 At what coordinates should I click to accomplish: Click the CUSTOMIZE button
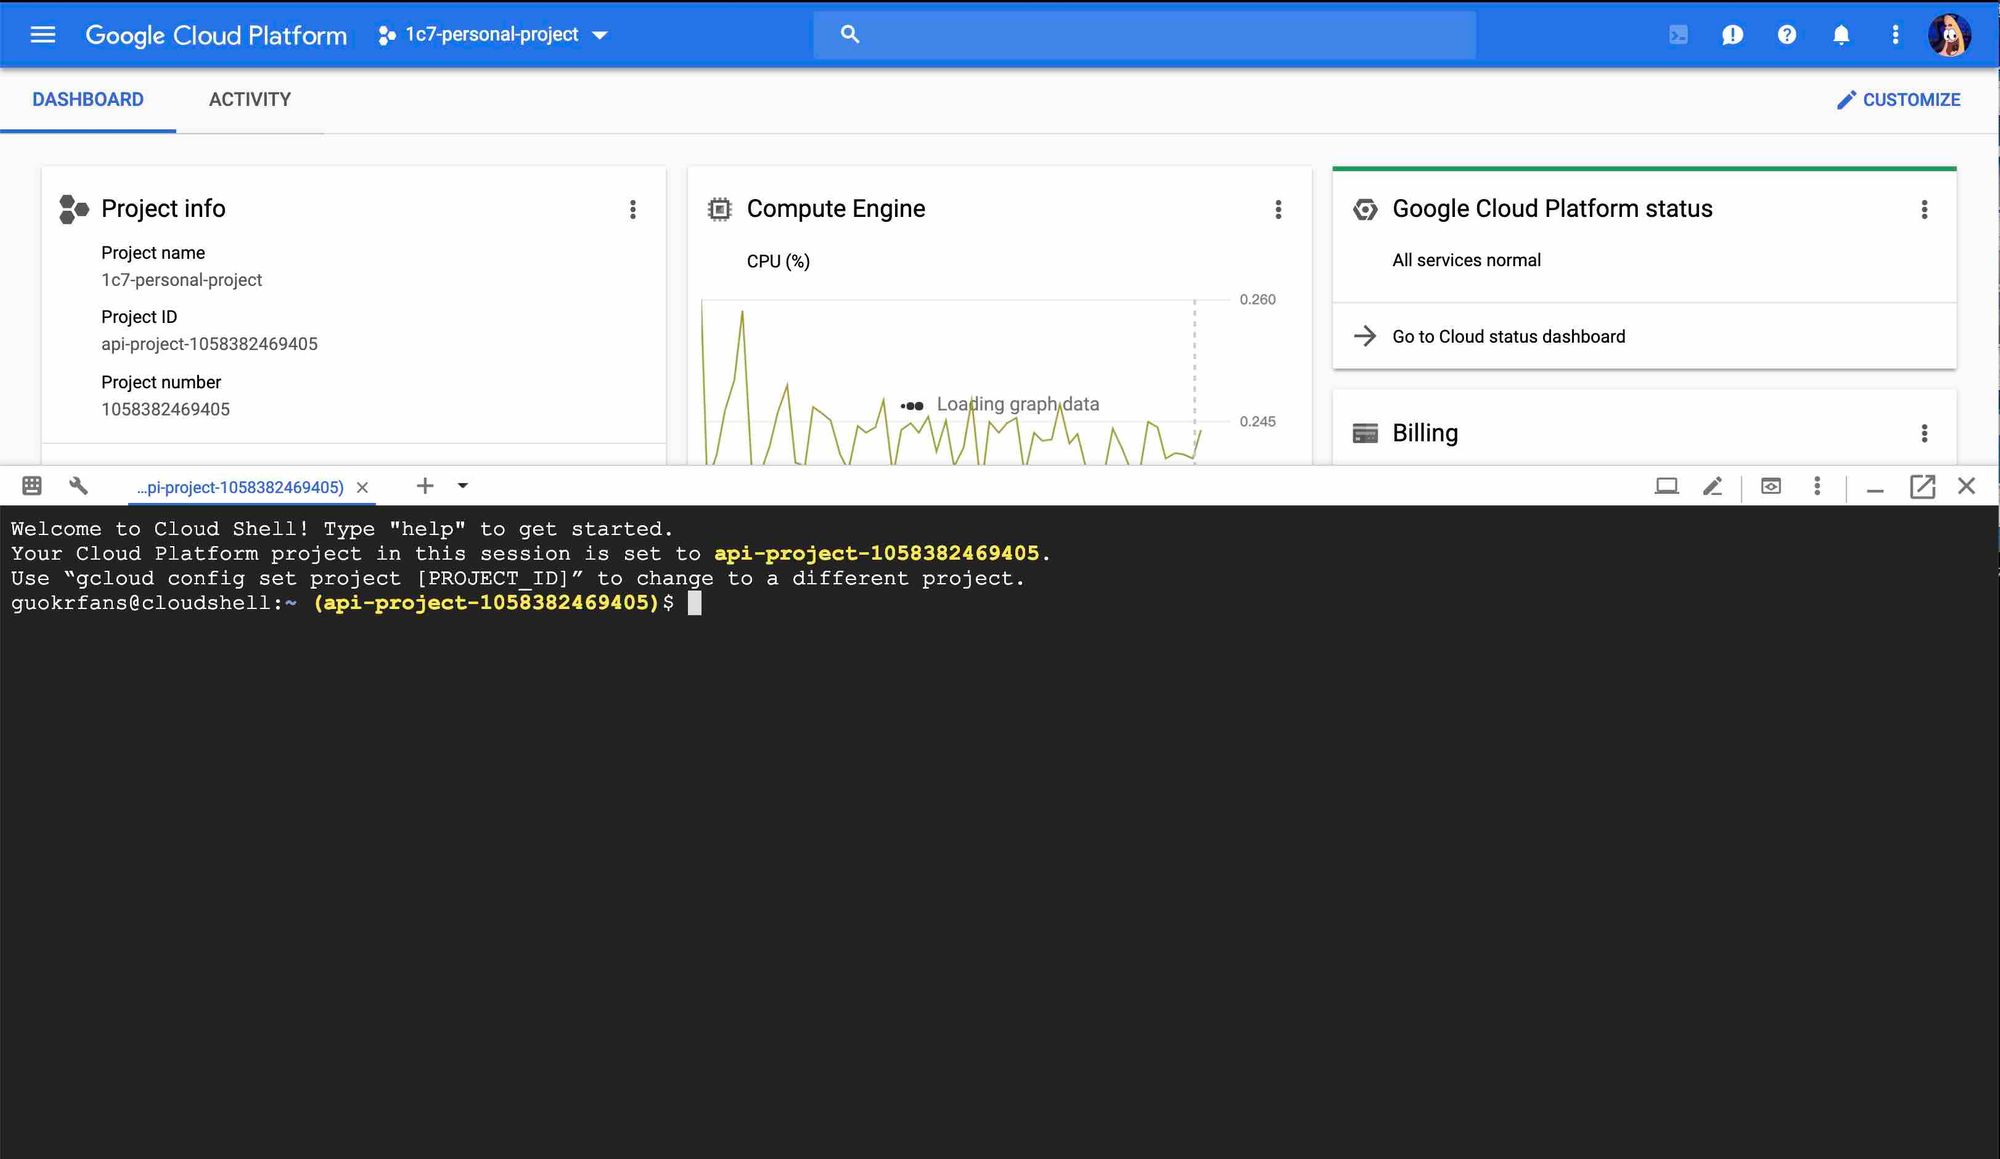(1898, 100)
